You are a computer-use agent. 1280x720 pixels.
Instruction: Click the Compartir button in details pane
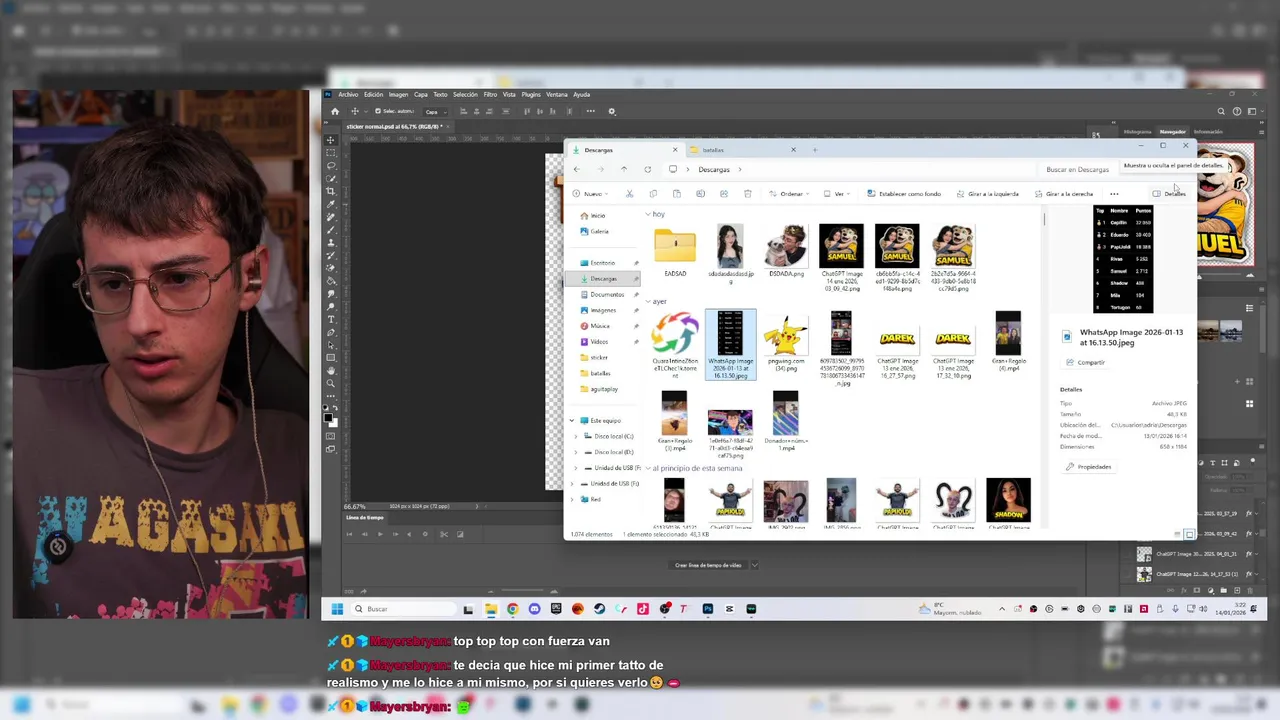[1086, 363]
